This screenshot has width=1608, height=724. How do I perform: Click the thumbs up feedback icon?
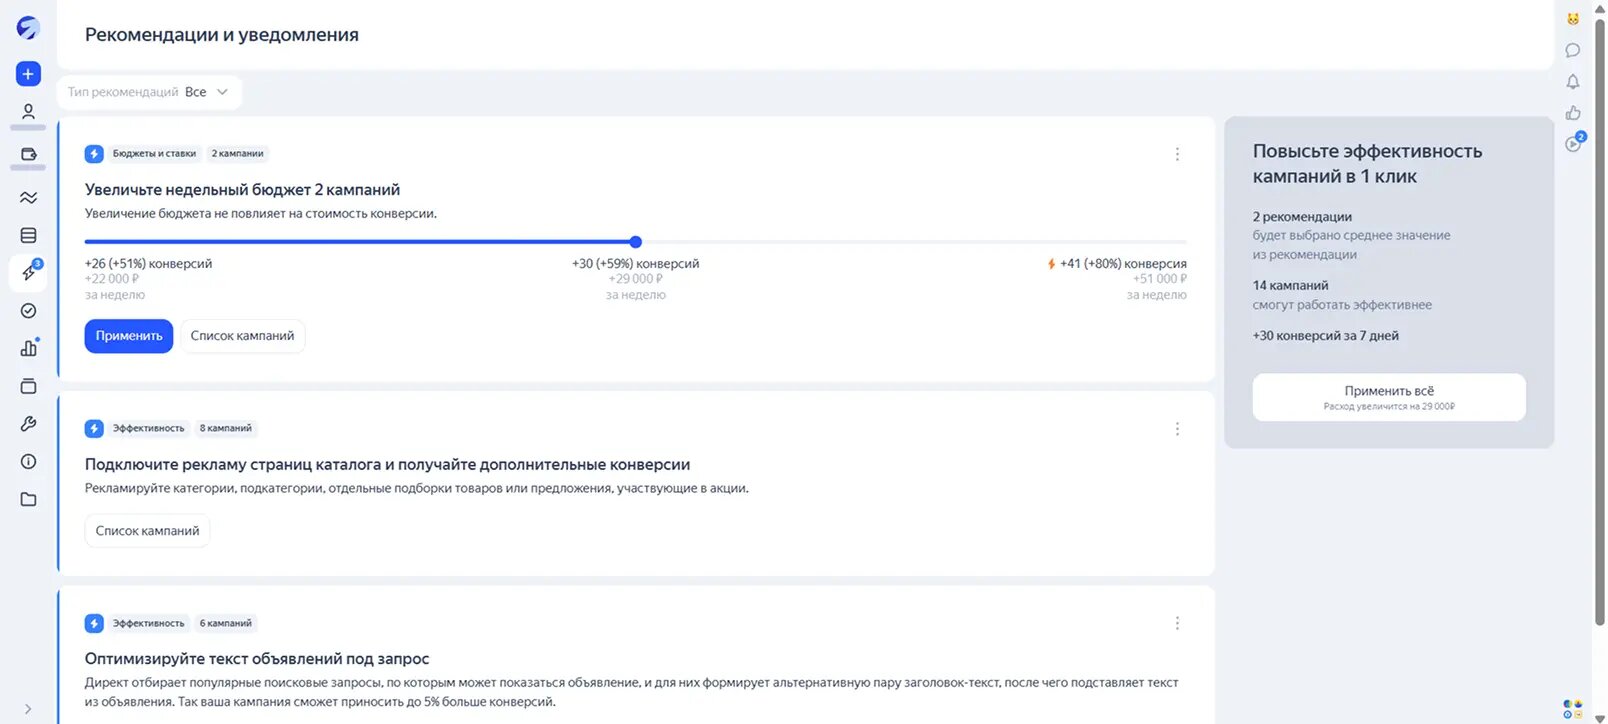pyautogui.click(x=1573, y=113)
